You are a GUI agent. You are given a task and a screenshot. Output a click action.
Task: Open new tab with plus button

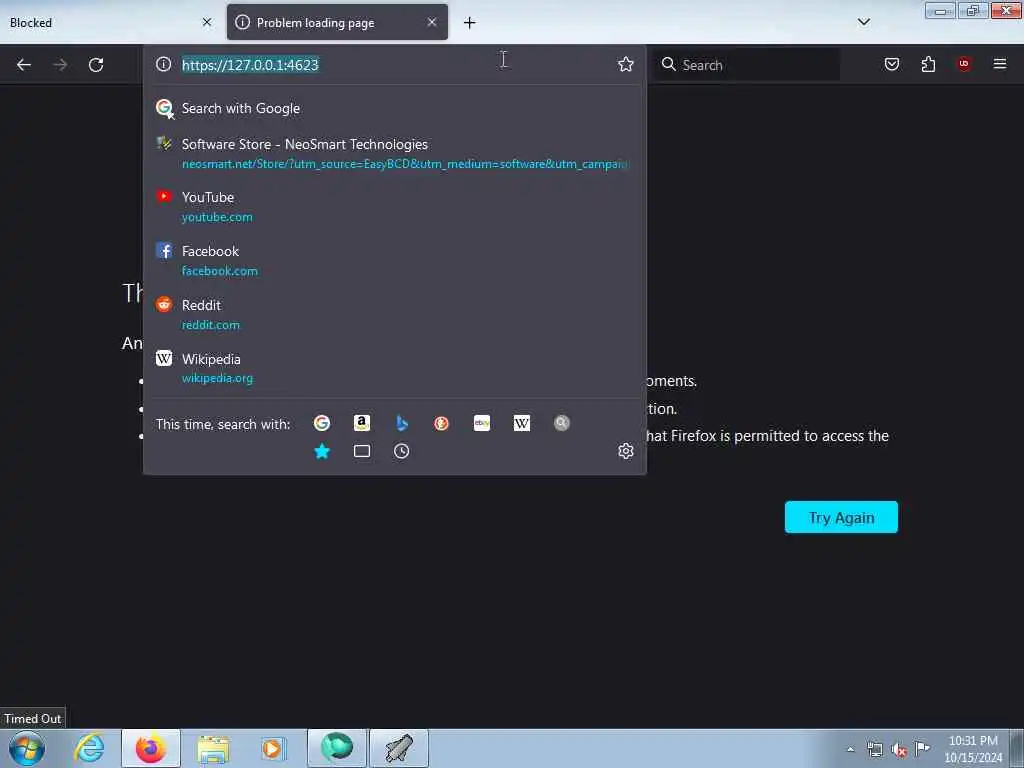point(470,23)
